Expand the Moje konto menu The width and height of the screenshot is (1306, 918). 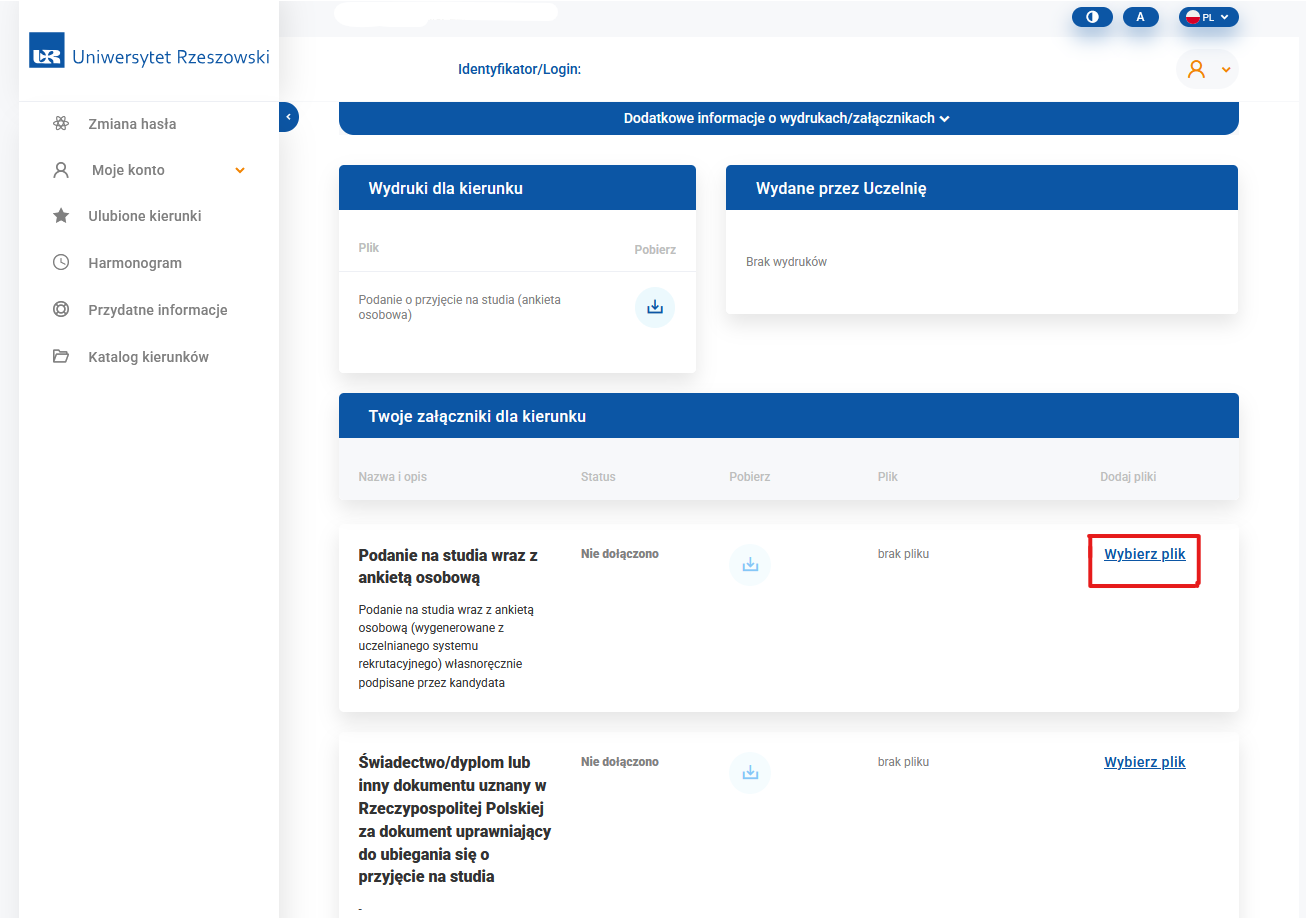pos(239,170)
